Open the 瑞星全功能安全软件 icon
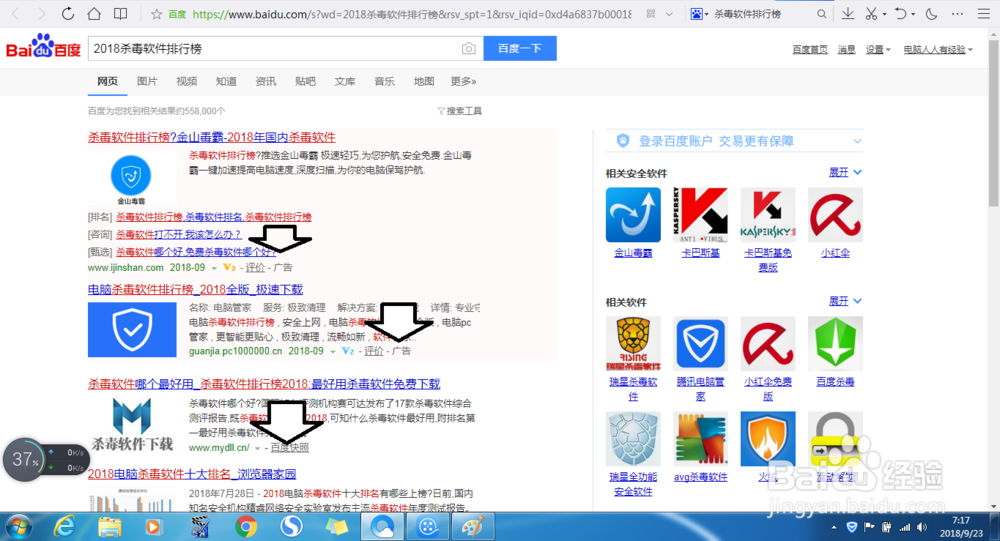 pos(633,439)
